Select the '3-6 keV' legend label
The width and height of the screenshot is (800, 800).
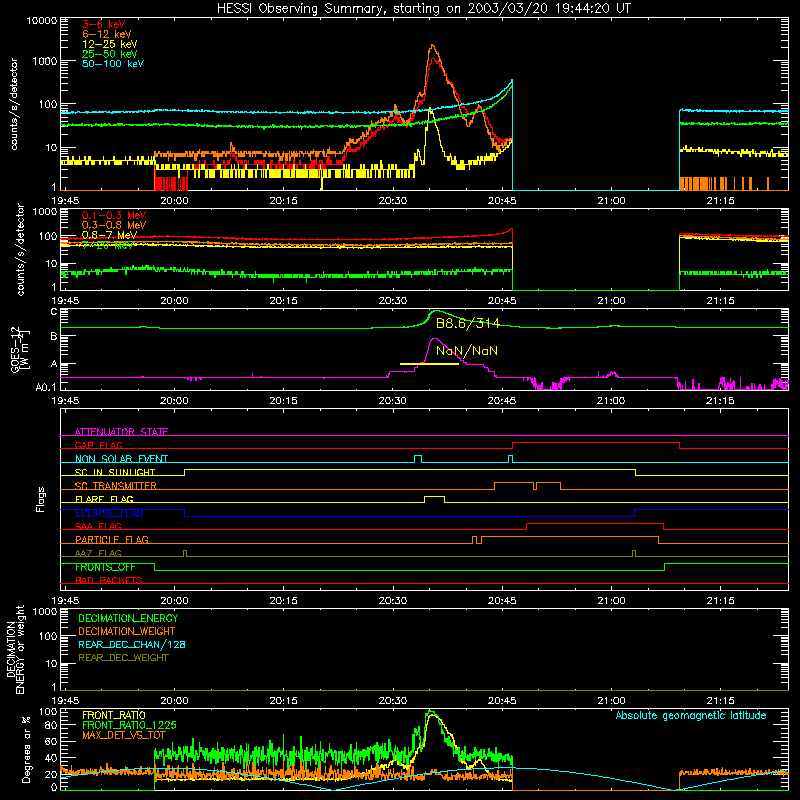tap(103, 24)
